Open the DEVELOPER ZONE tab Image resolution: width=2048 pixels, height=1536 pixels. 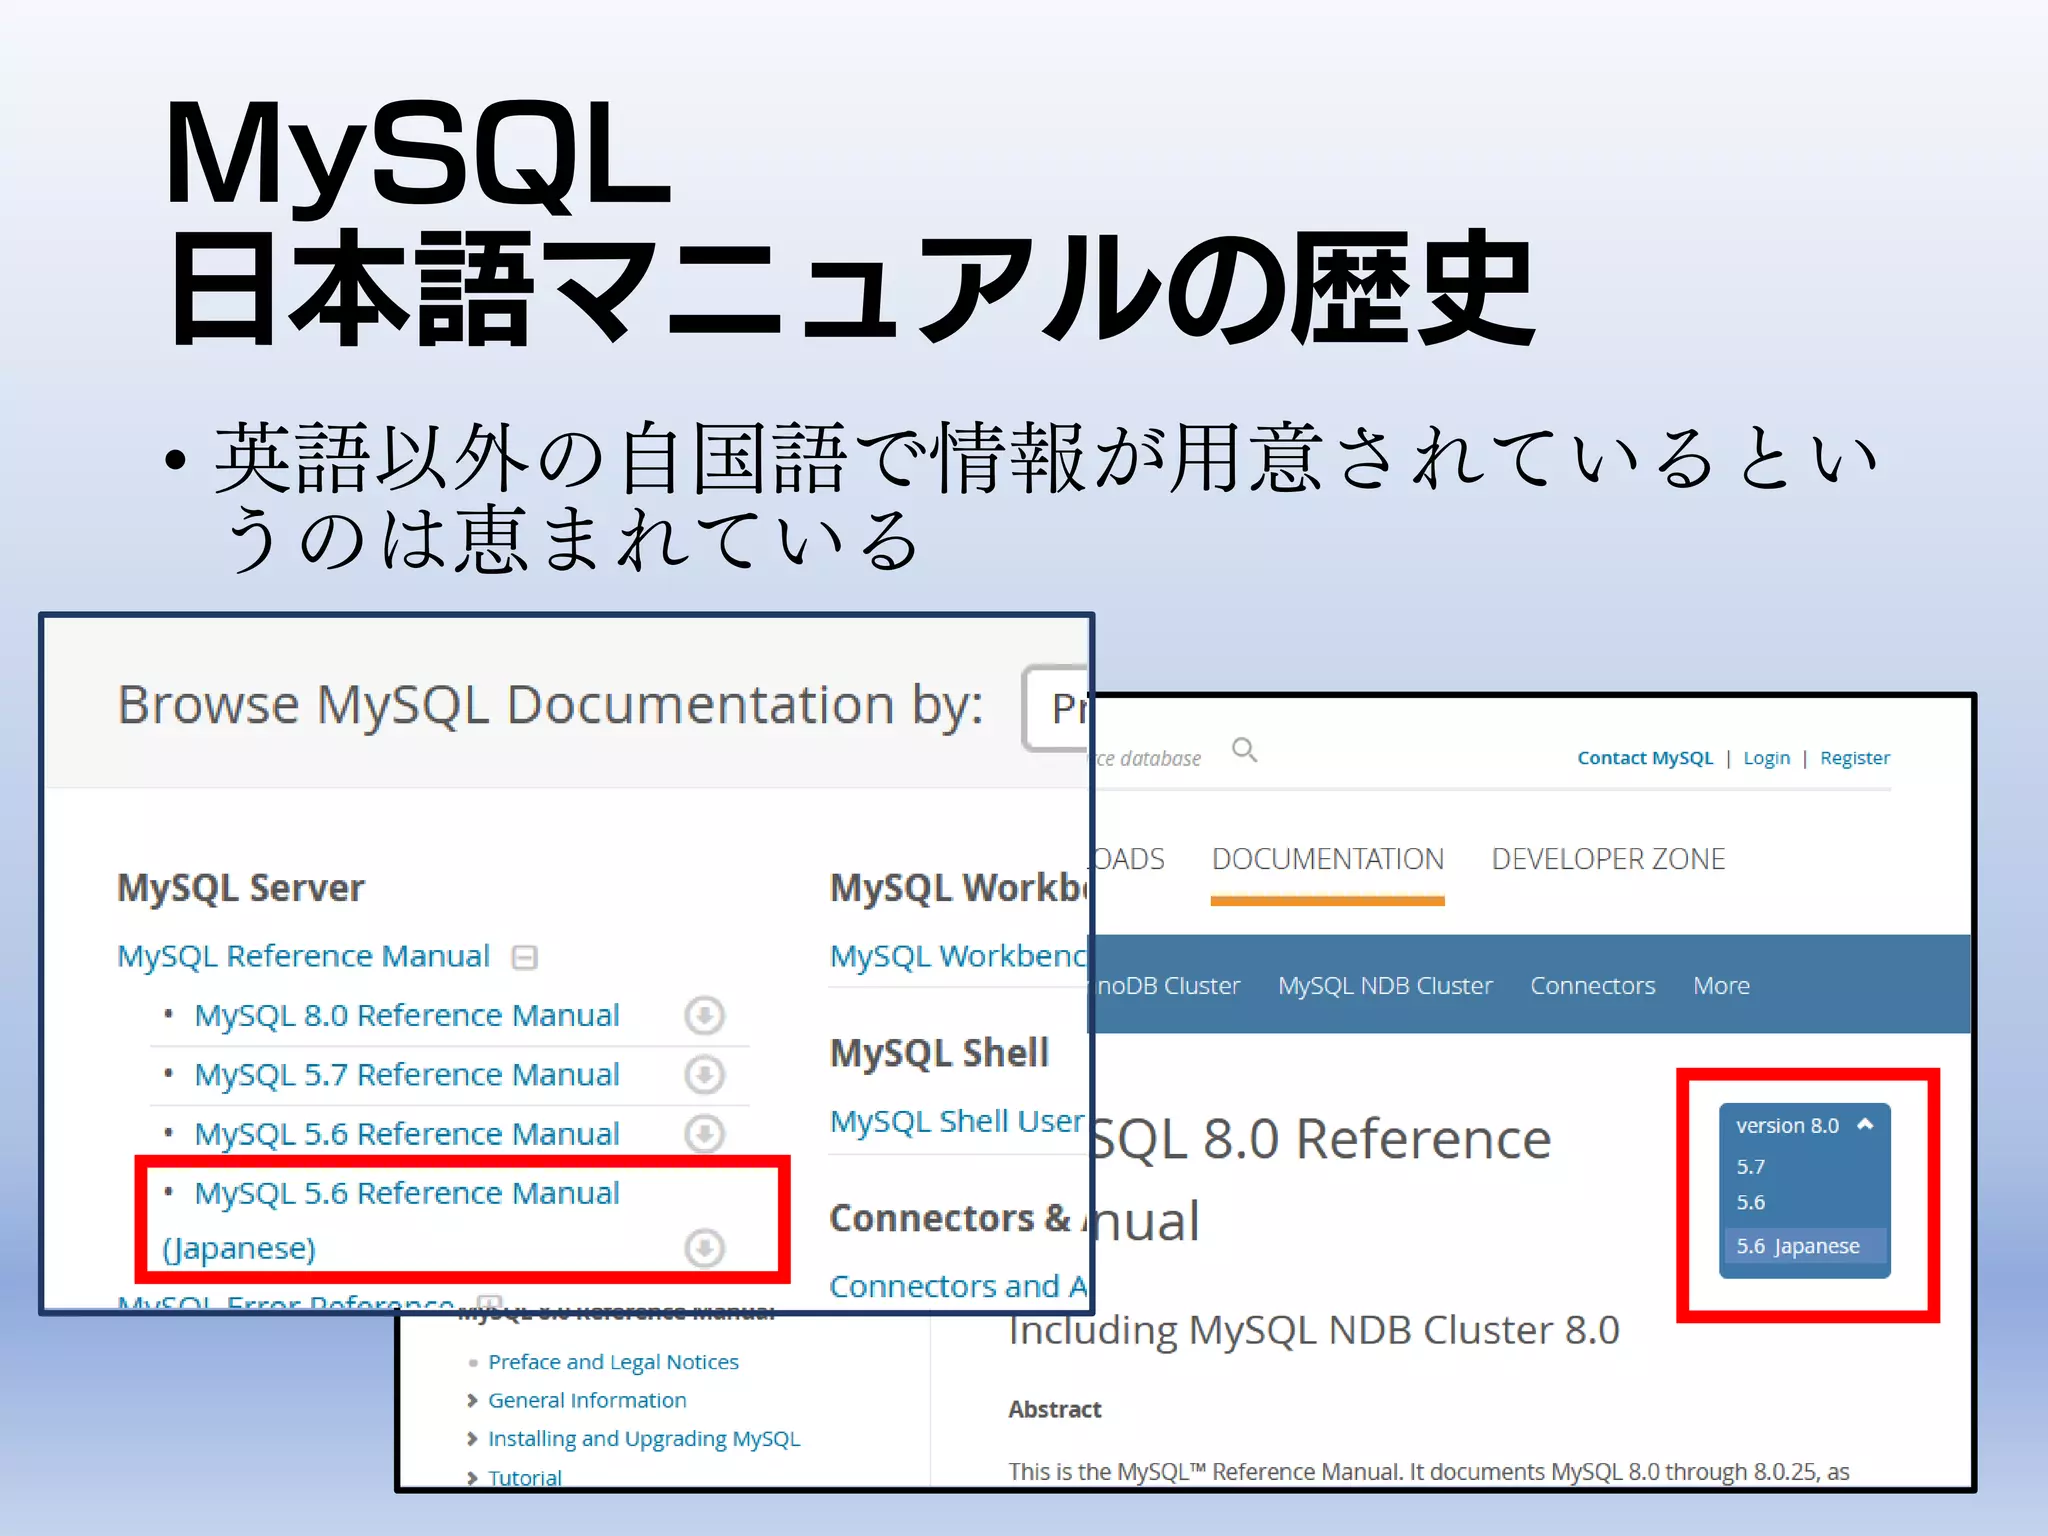[1608, 859]
